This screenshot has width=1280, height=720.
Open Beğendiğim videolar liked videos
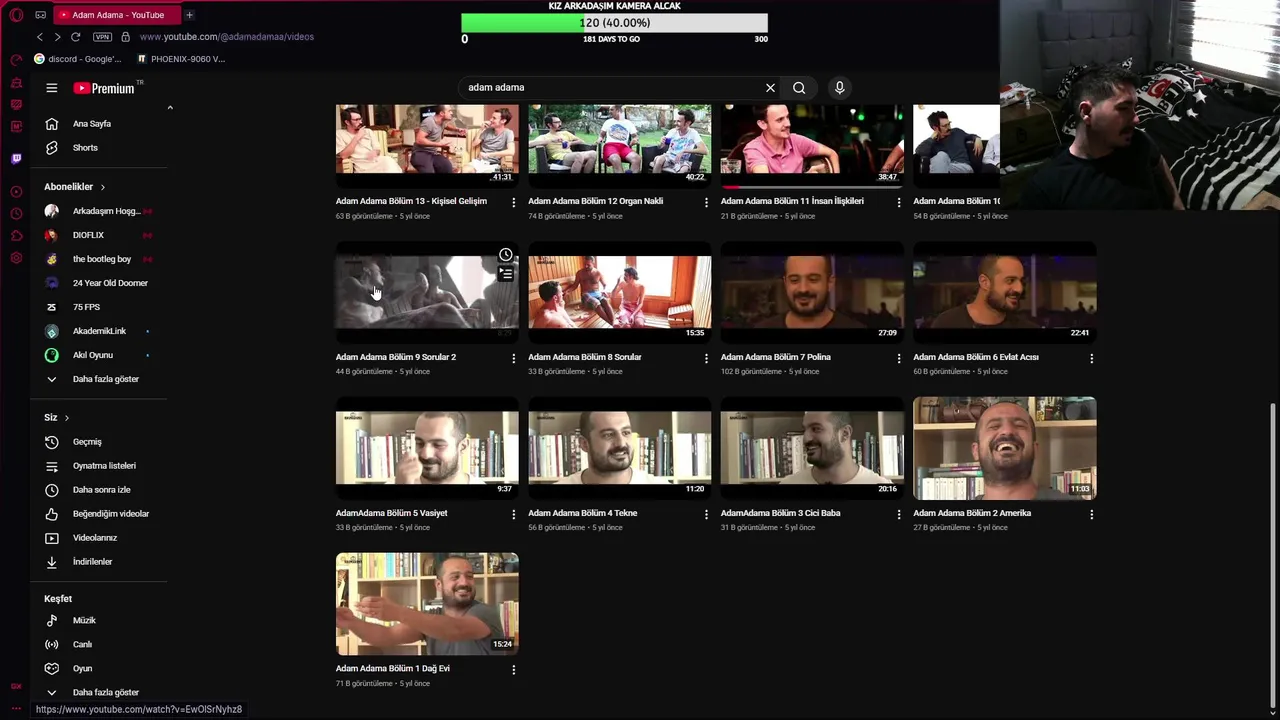coord(100,514)
